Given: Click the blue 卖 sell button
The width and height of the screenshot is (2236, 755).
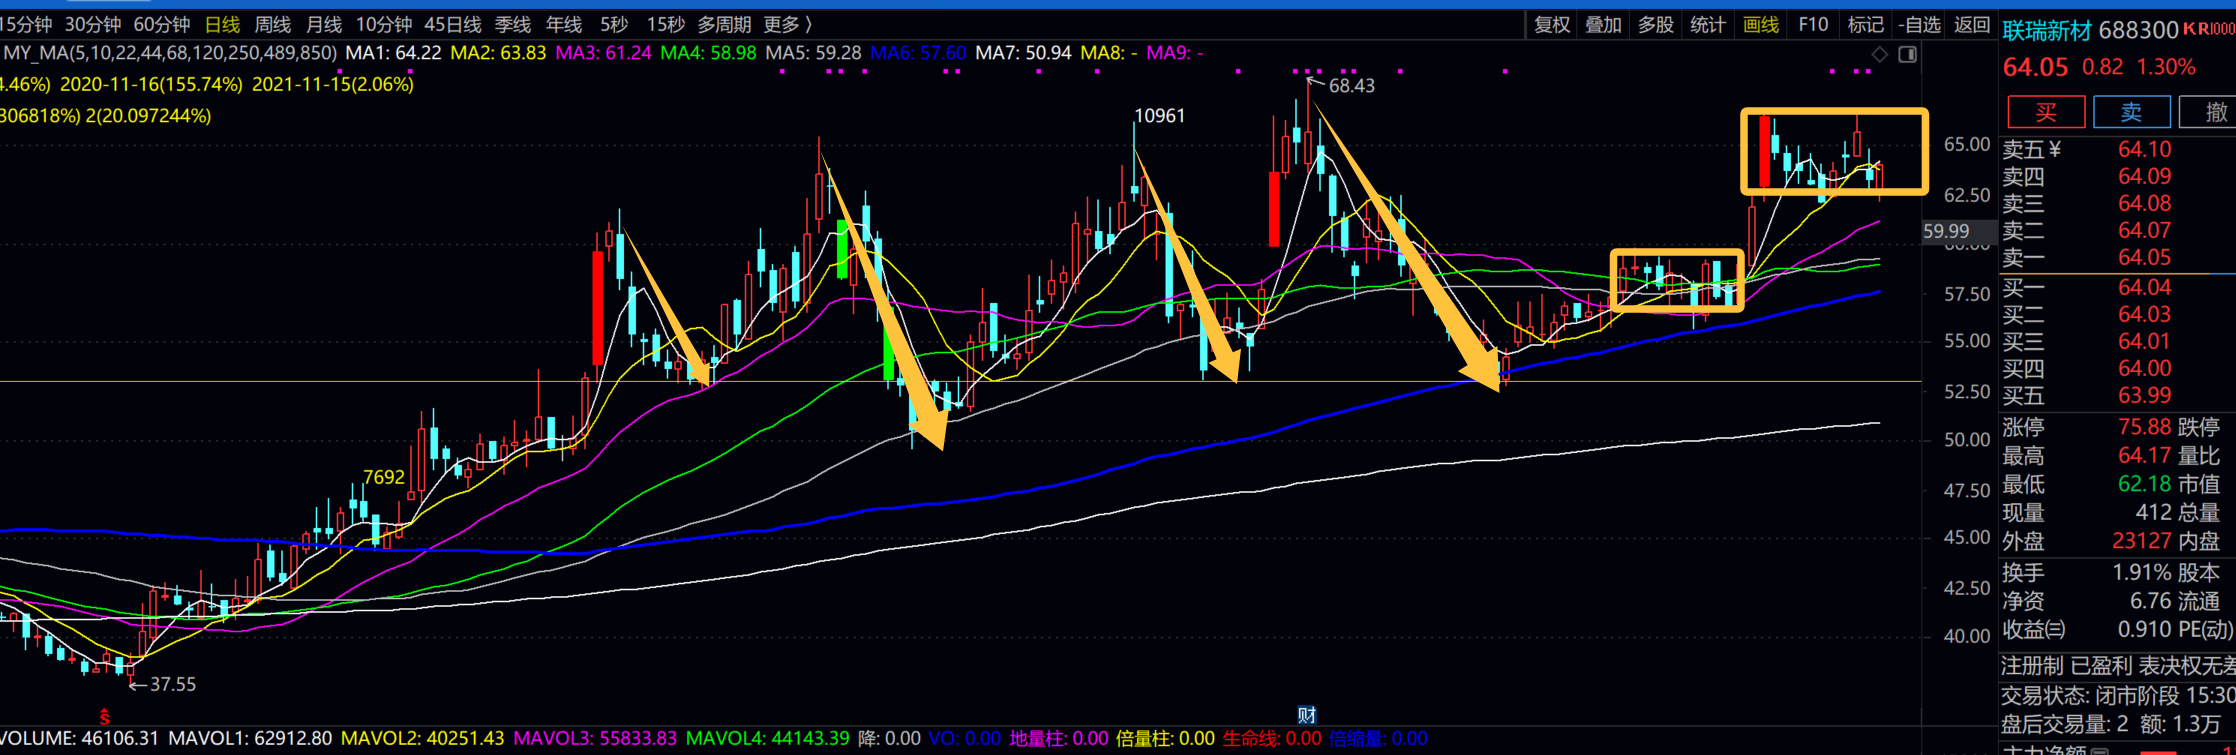Looking at the screenshot, I should (2131, 112).
